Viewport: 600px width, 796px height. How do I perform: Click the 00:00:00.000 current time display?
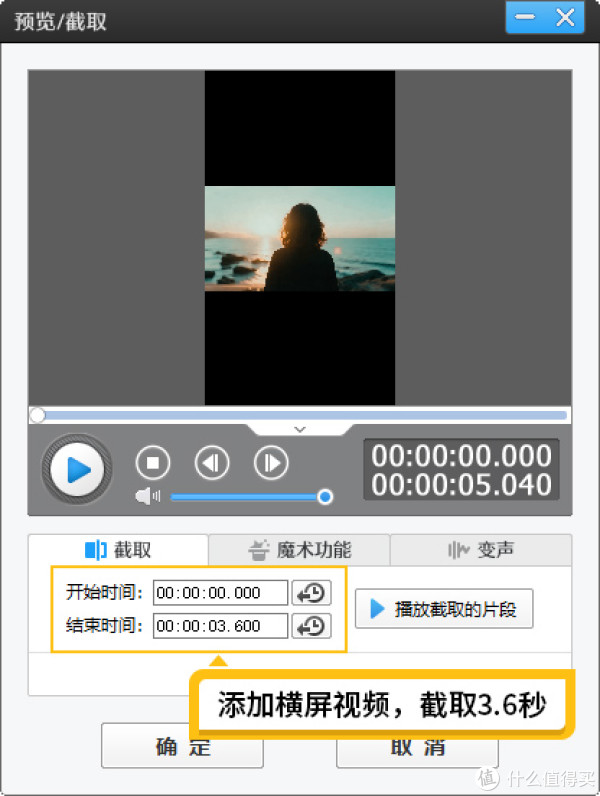click(461, 455)
